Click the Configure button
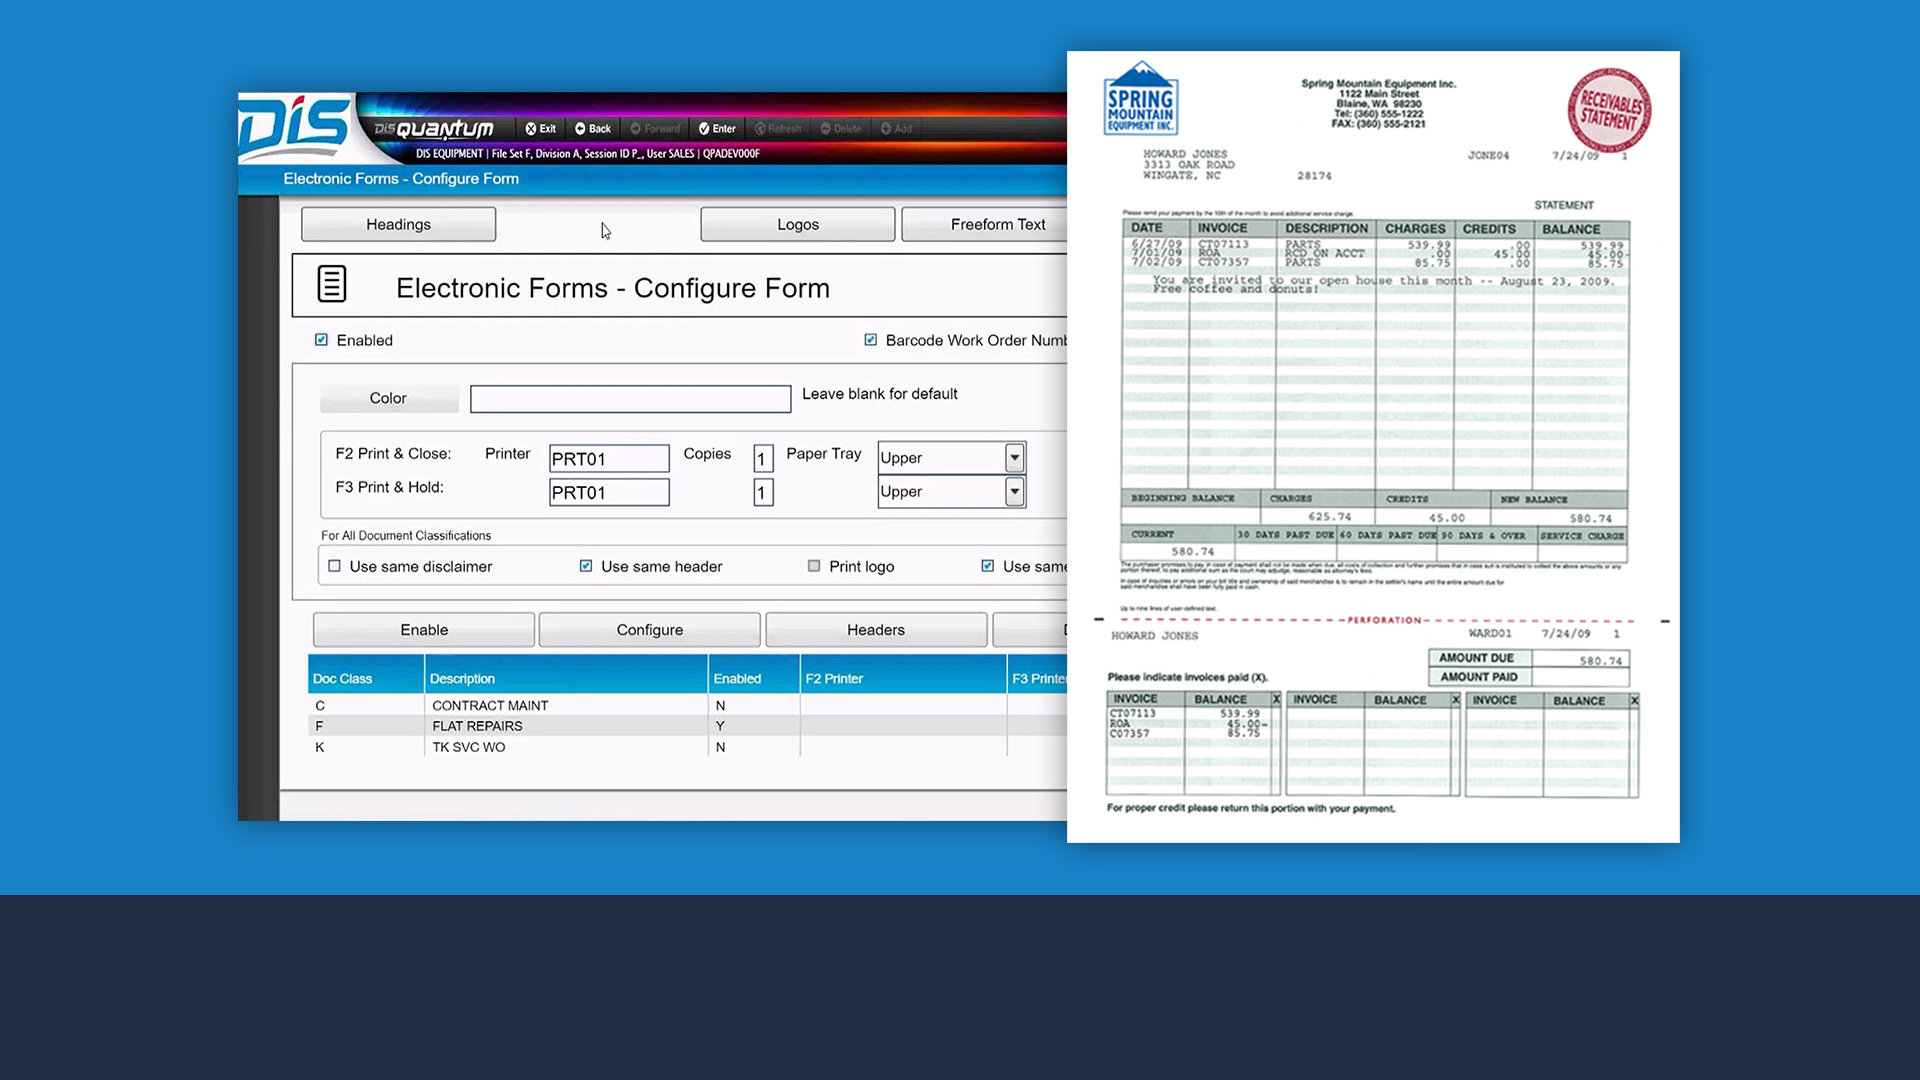Viewport: 1920px width, 1080px height. [650, 630]
